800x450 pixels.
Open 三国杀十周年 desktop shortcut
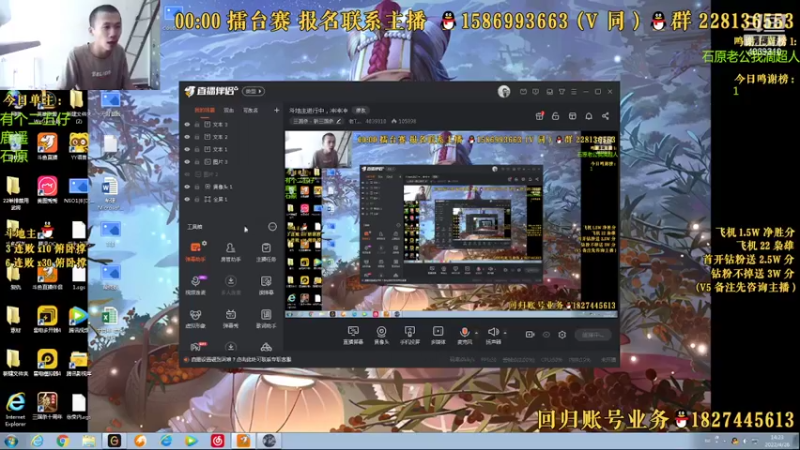47,406
